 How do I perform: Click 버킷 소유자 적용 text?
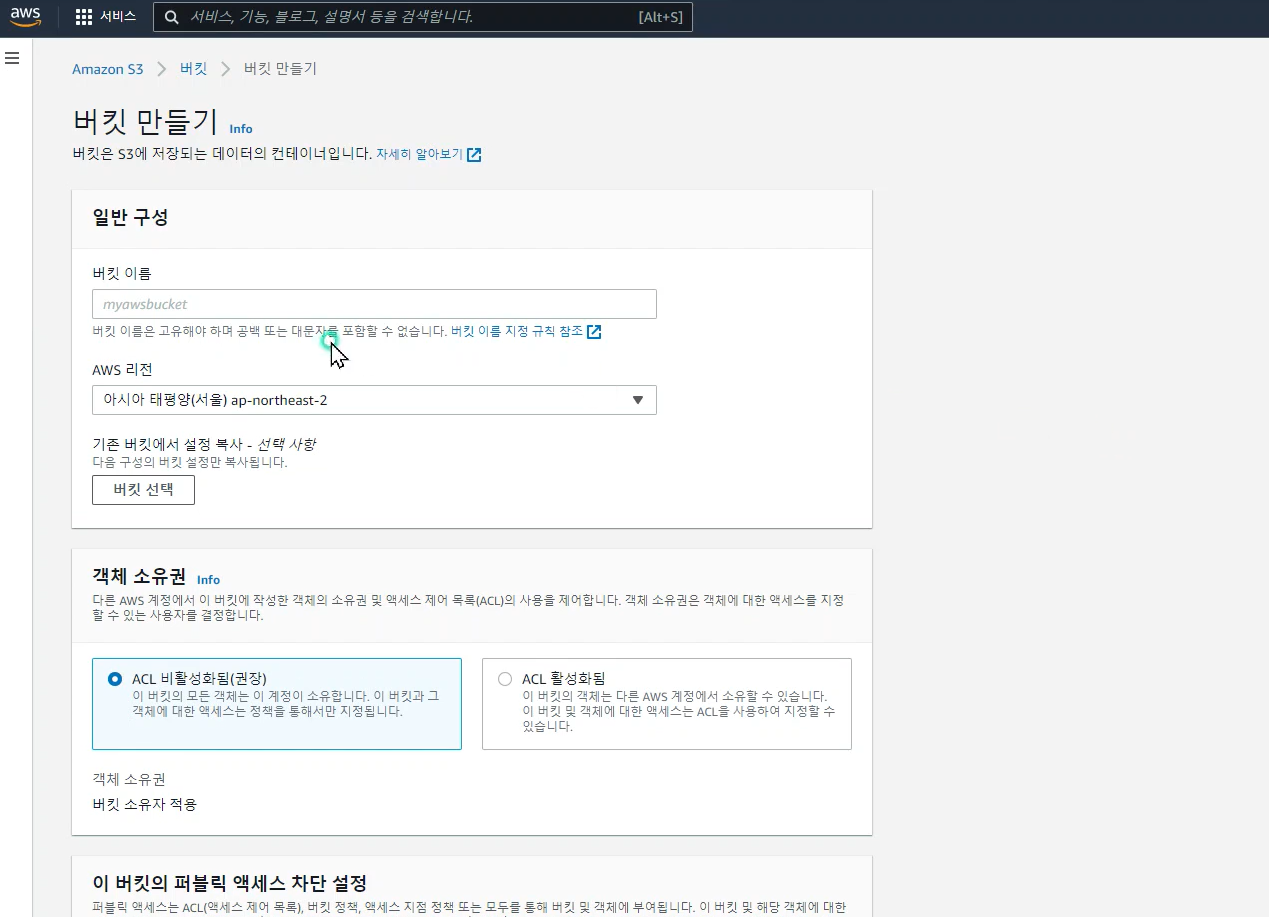pos(145,804)
